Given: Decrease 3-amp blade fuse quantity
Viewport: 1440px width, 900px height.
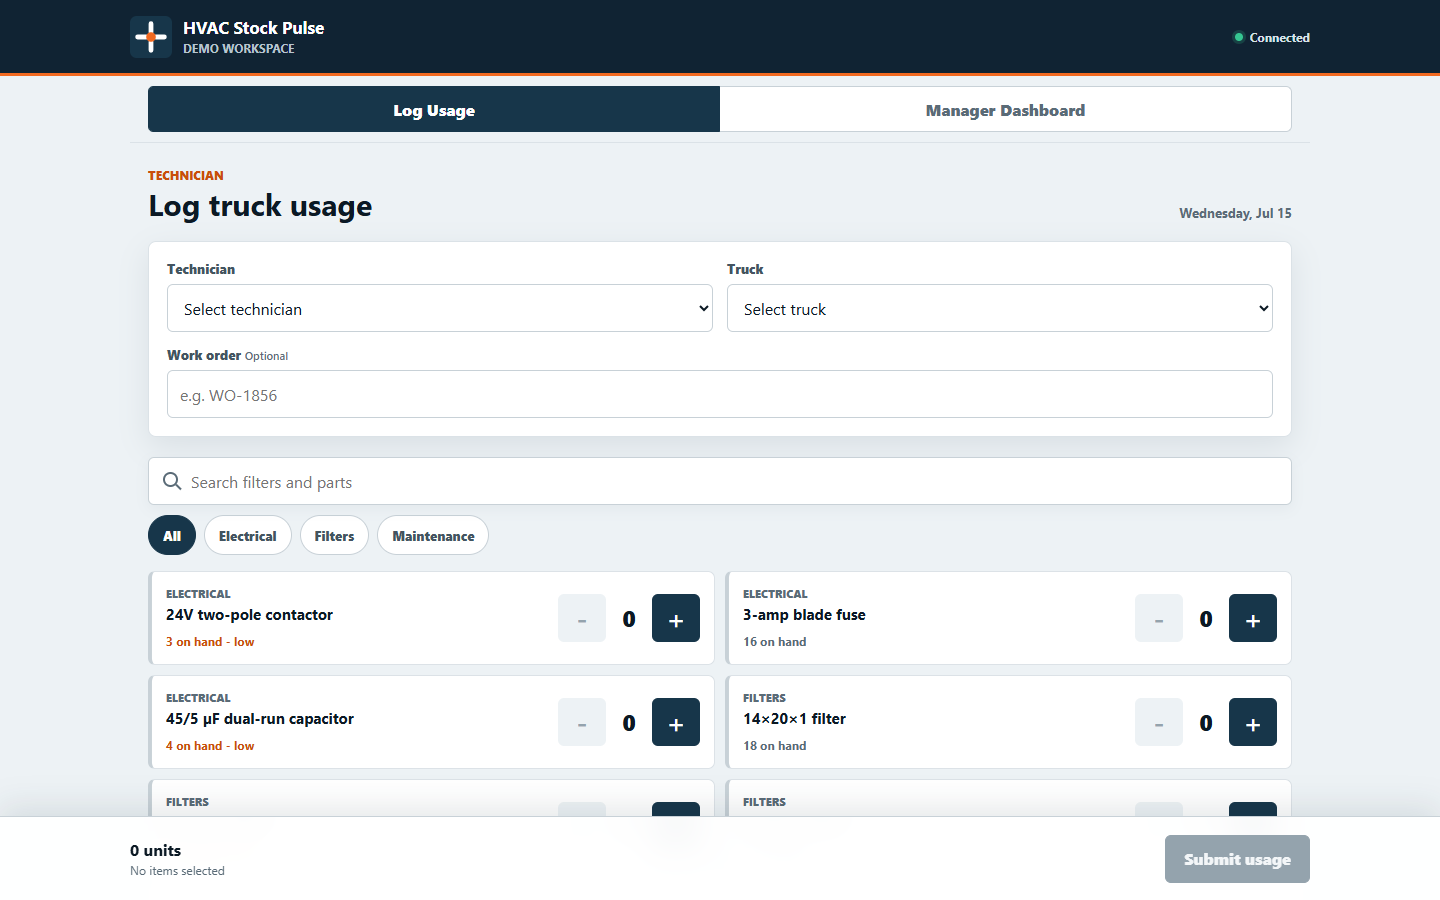Looking at the screenshot, I should coord(1159,618).
